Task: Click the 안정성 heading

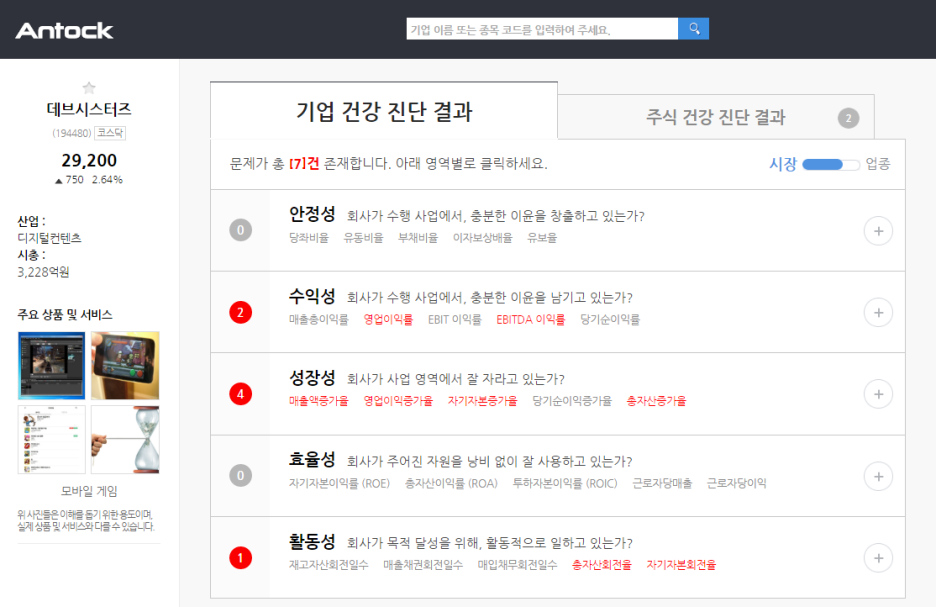Action: [312, 214]
